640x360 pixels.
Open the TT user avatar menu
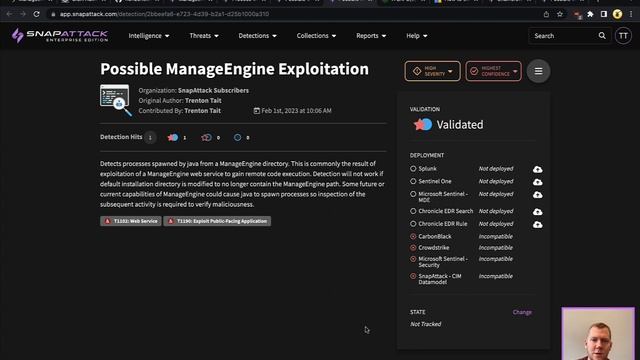[623, 36]
